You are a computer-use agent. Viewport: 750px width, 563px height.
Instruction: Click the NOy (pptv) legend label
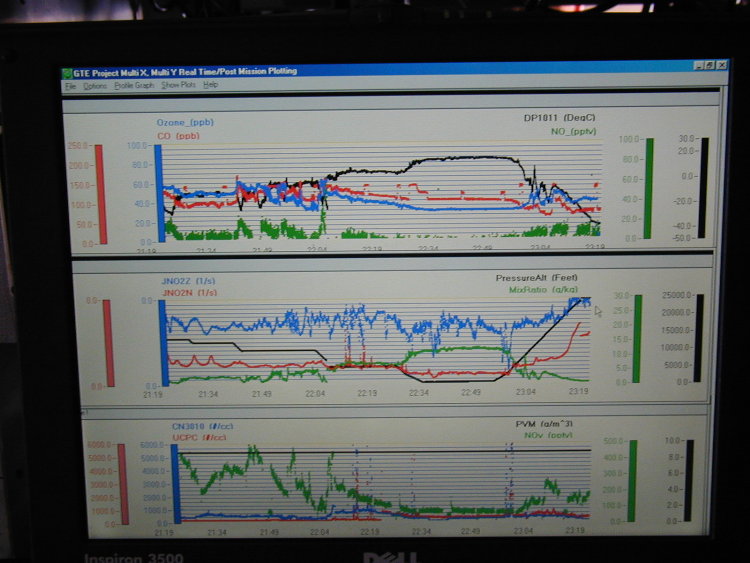click(548, 435)
